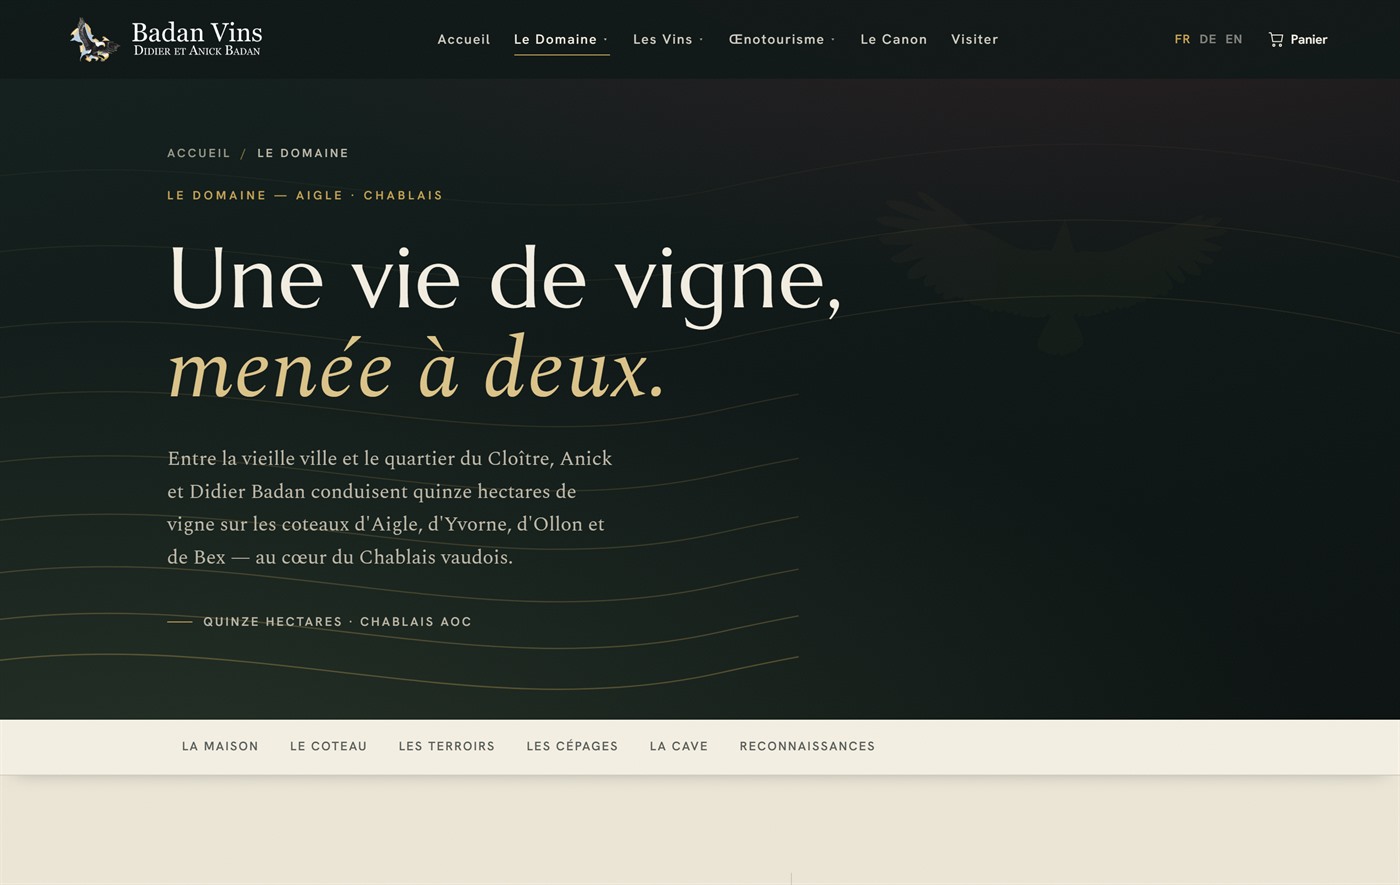Jump to Les Terroirs section
Viewport: 1400px width, 885px height.
point(447,746)
